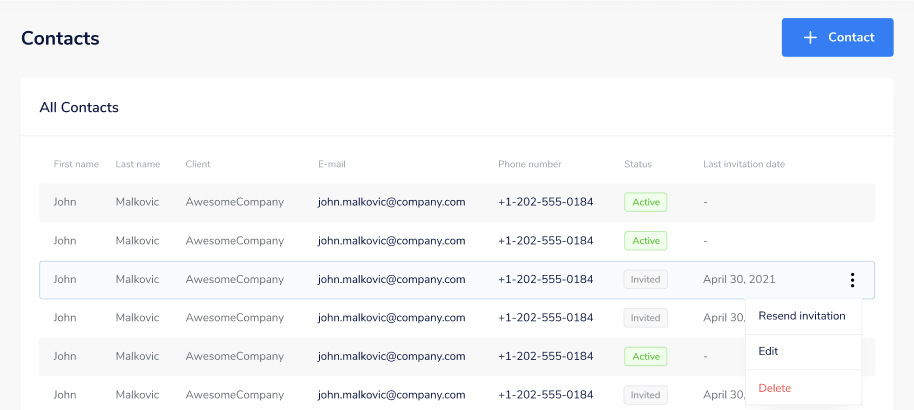914x410 pixels.
Task: Click the three-dot menu icon on highlighted row
Action: tap(852, 280)
